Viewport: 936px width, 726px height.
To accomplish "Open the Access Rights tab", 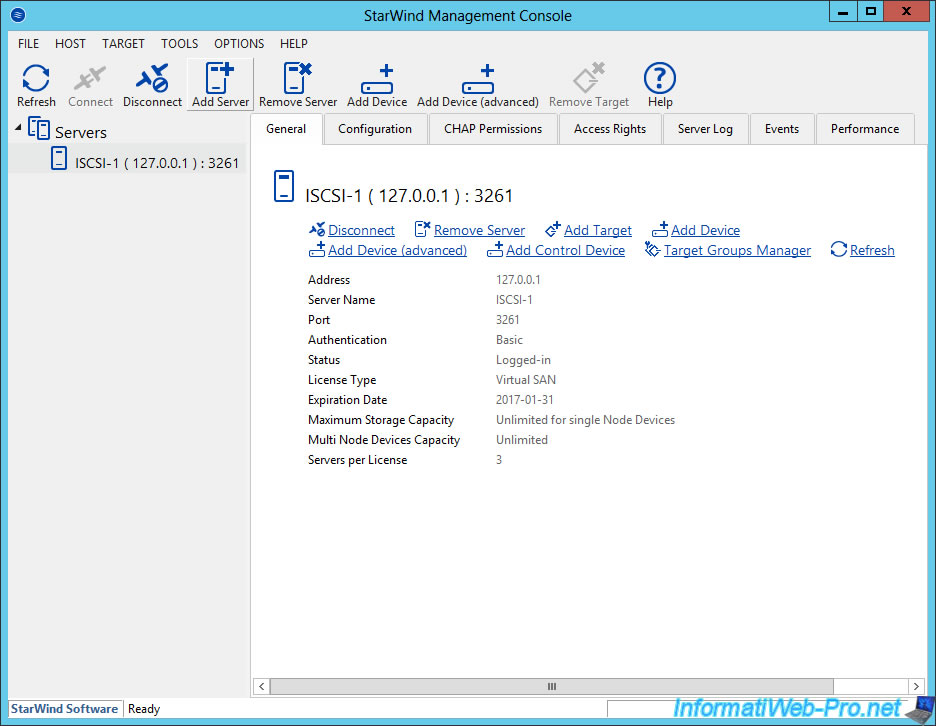I will pyautogui.click(x=609, y=129).
